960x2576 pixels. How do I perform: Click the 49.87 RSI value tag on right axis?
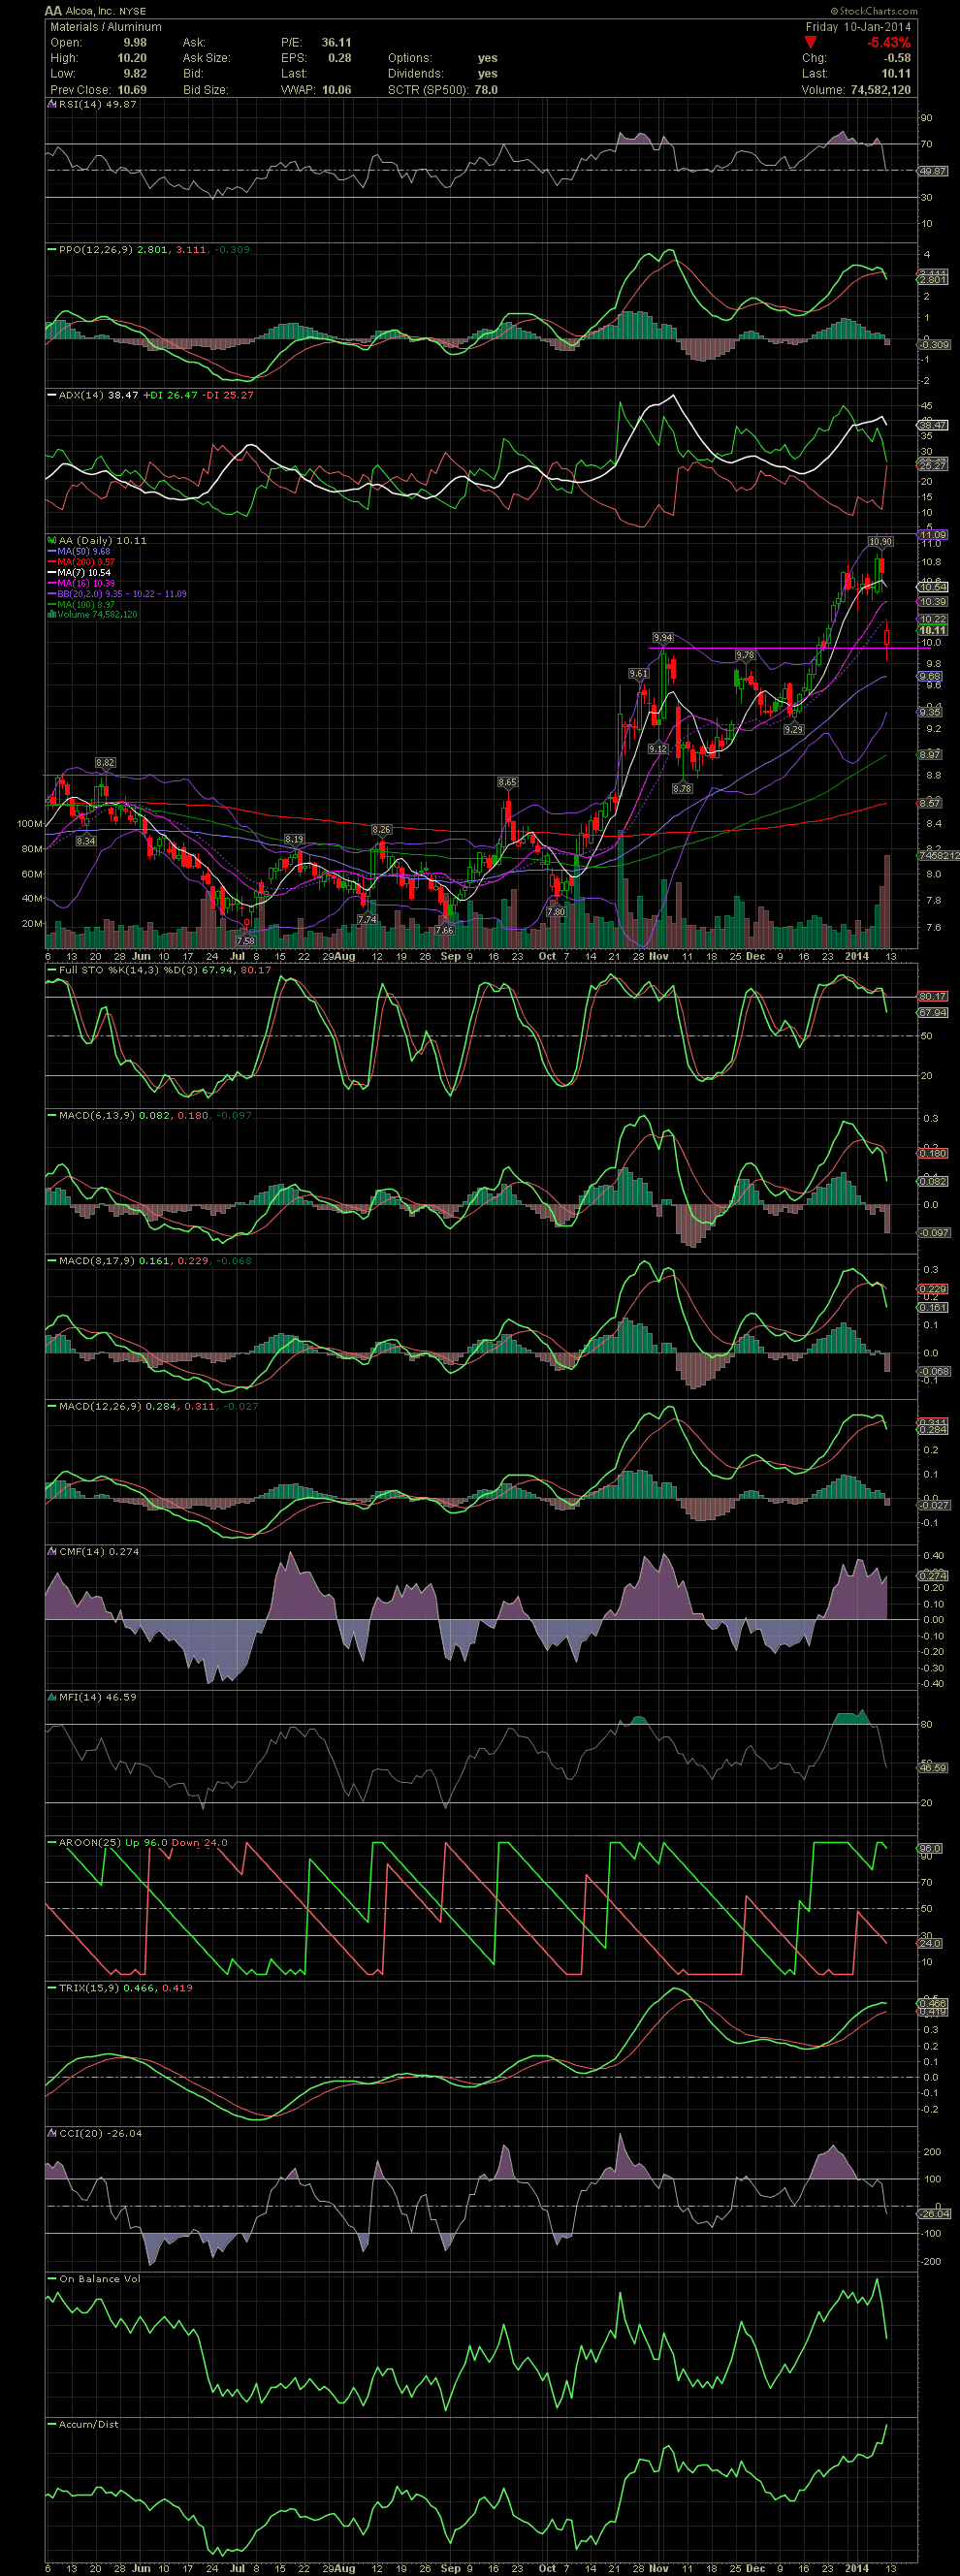pyautogui.click(x=932, y=171)
